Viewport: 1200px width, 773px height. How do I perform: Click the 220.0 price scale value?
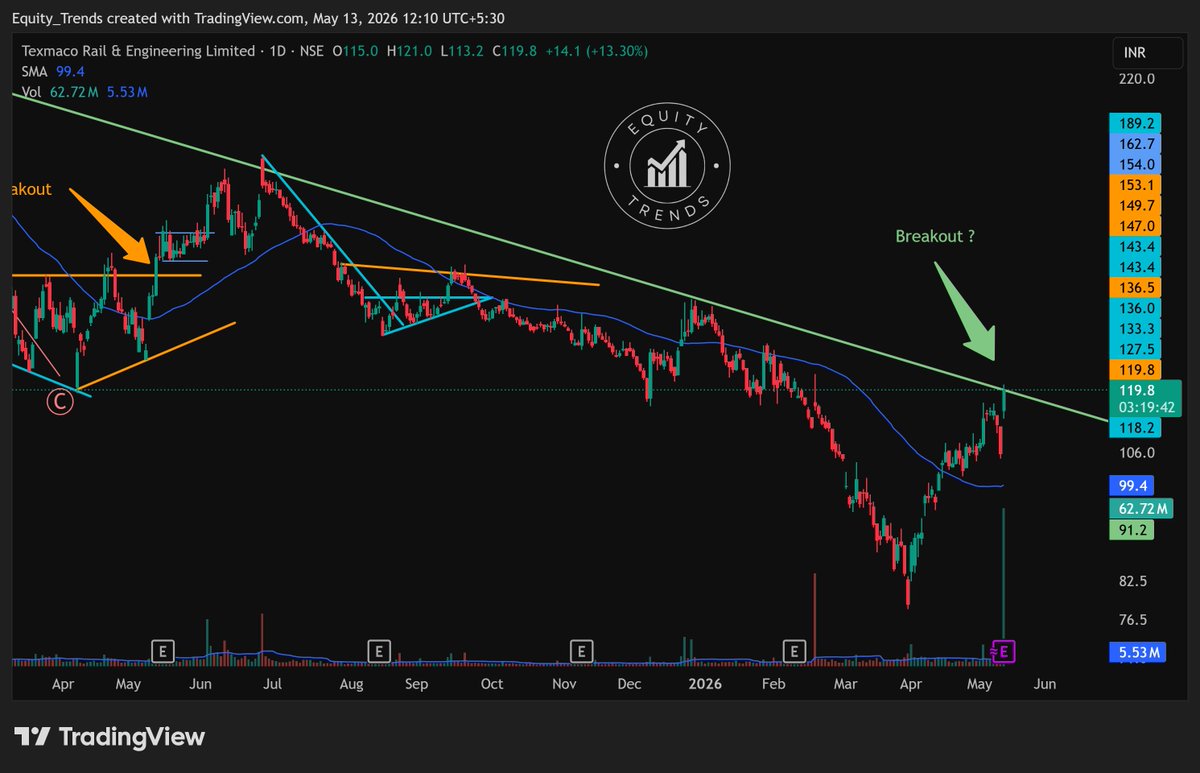coord(1138,78)
